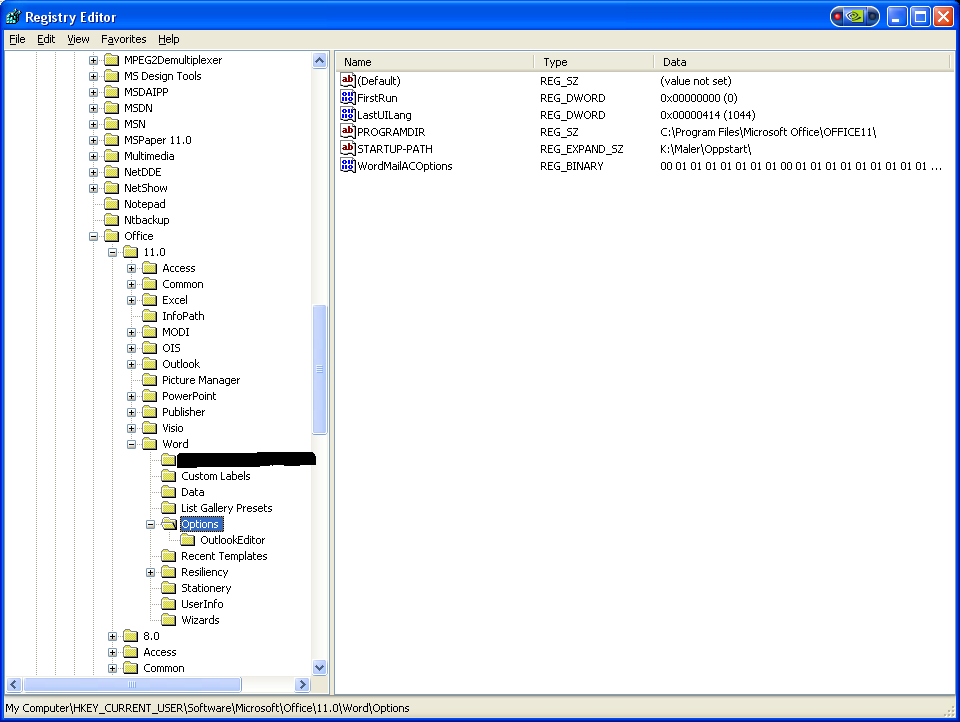Select the Multimedia key
Viewport: 960px width, 722px height.
149,156
